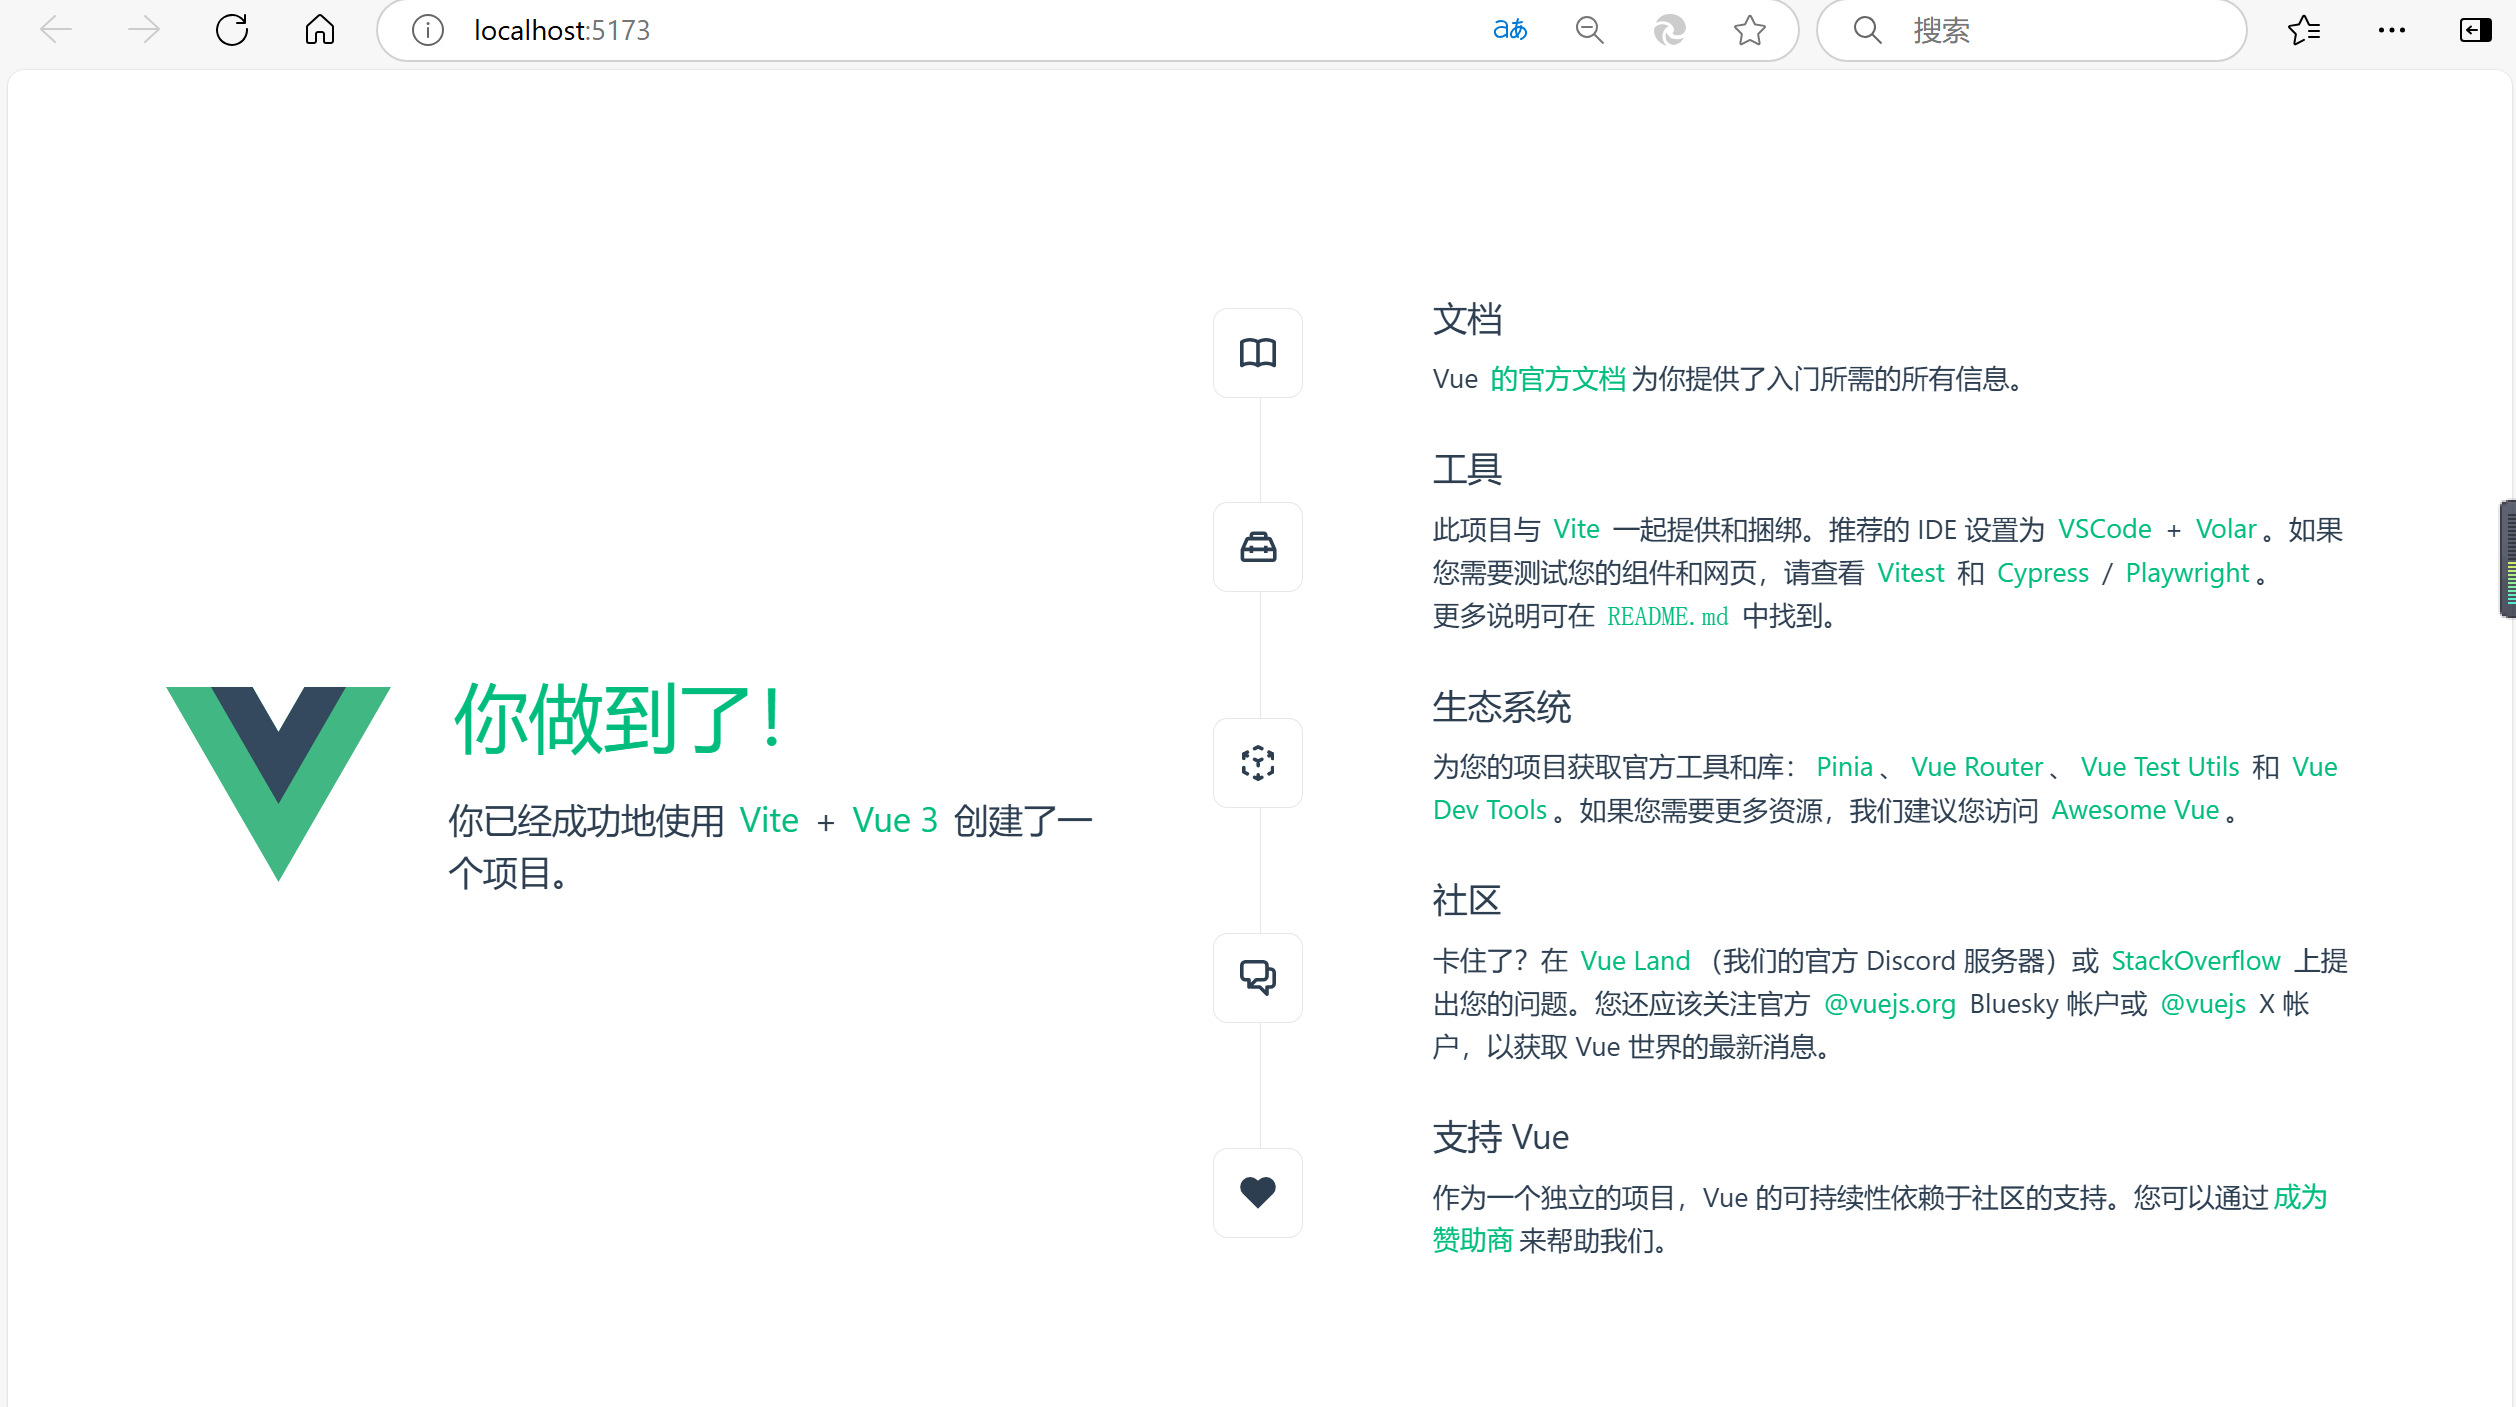Click the browser back arrow
The width and height of the screenshot is (2516, 1407).
pos(56,30)
